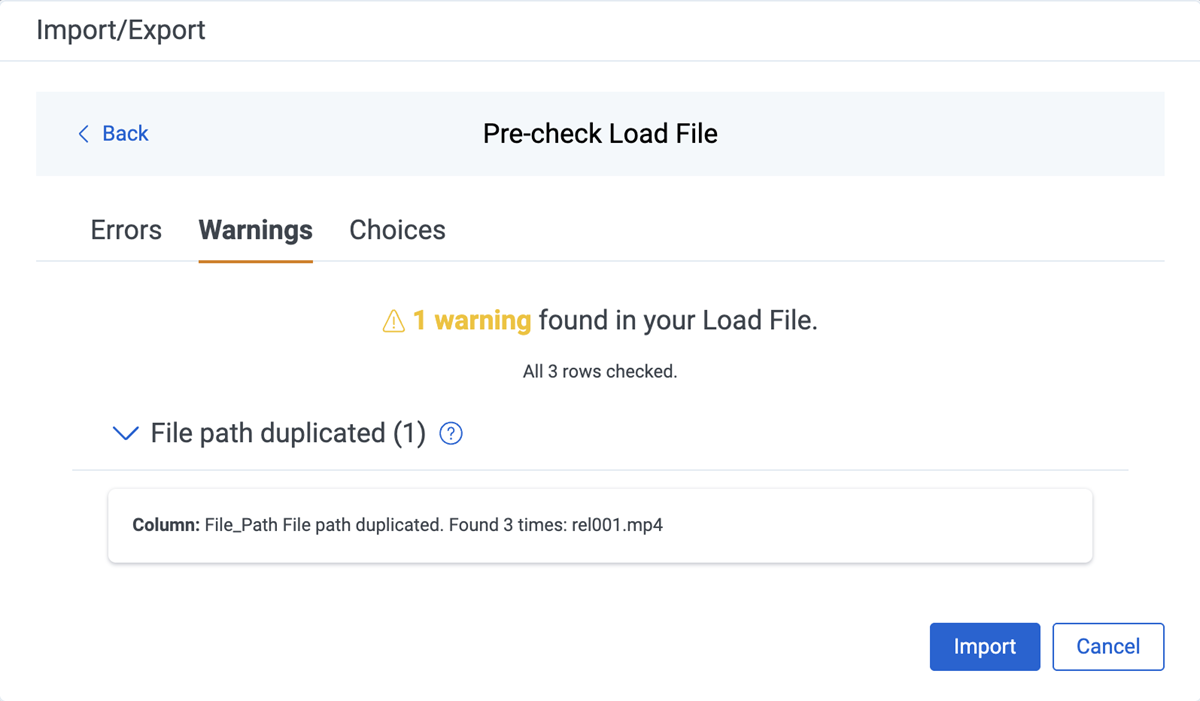The width and height of the screenshot is (1200, 701).
Task: Click the Pre-check Load File heading
Action: [x=600, y=133]
